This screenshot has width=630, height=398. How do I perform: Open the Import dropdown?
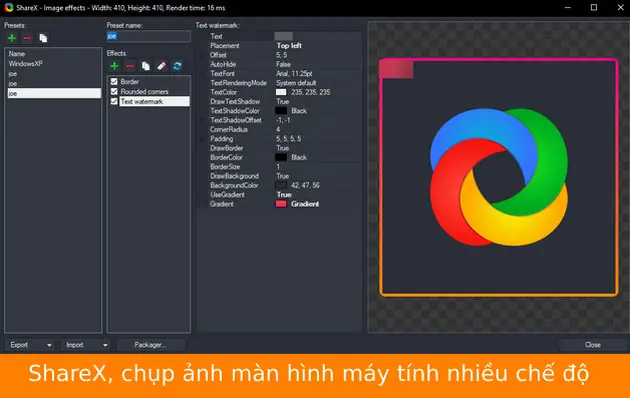tap(86, 345)
